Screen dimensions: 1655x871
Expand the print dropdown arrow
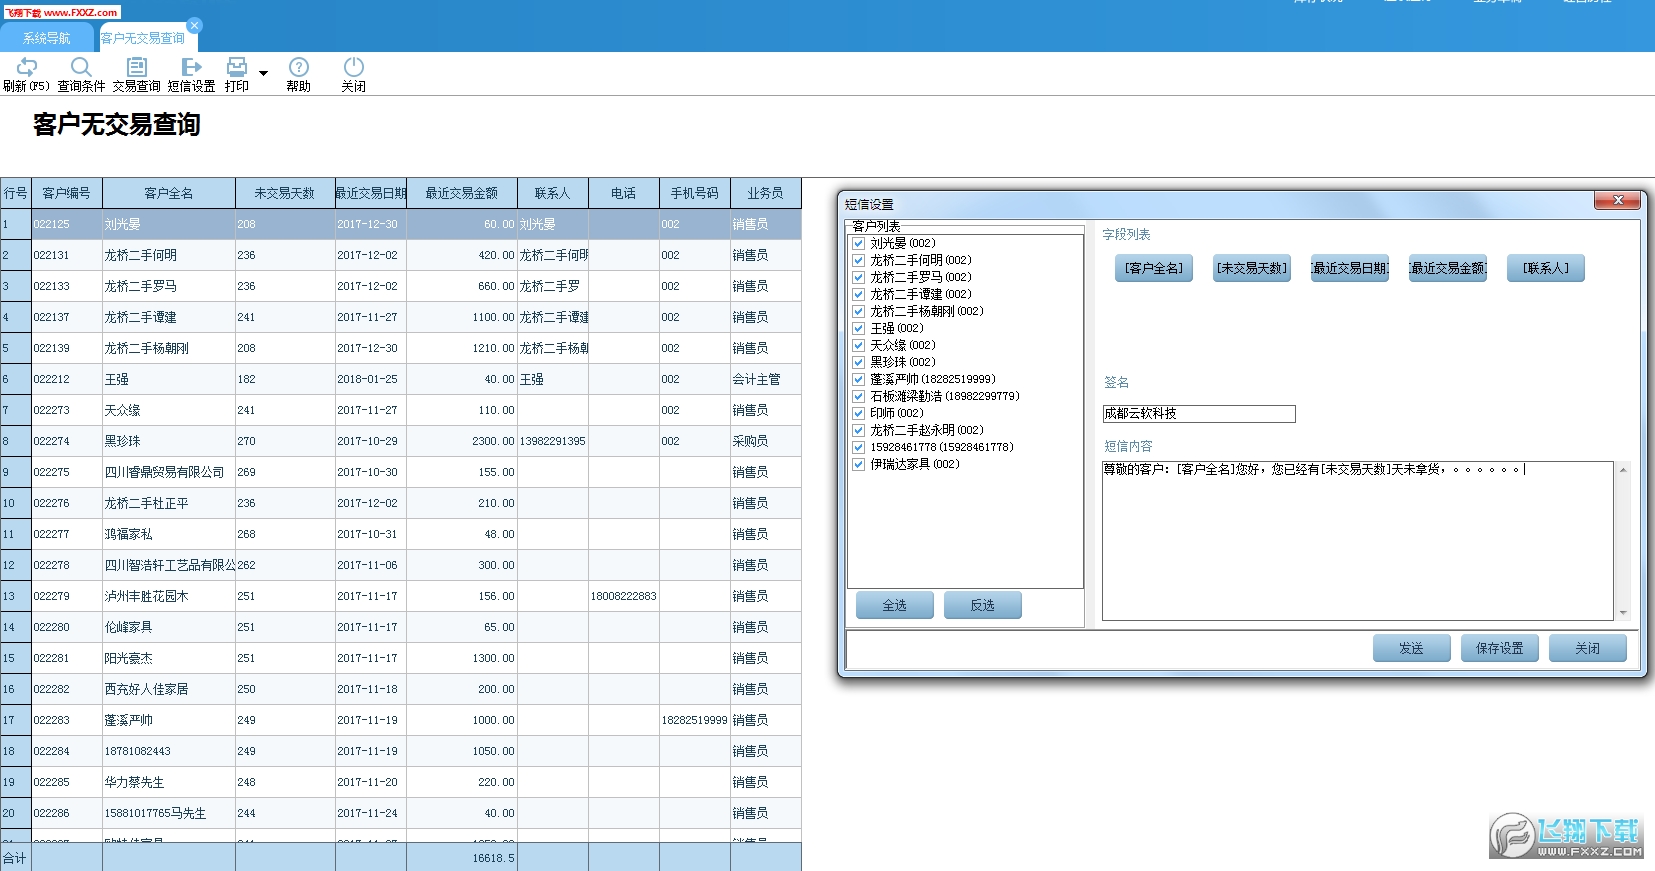point(264,73)
